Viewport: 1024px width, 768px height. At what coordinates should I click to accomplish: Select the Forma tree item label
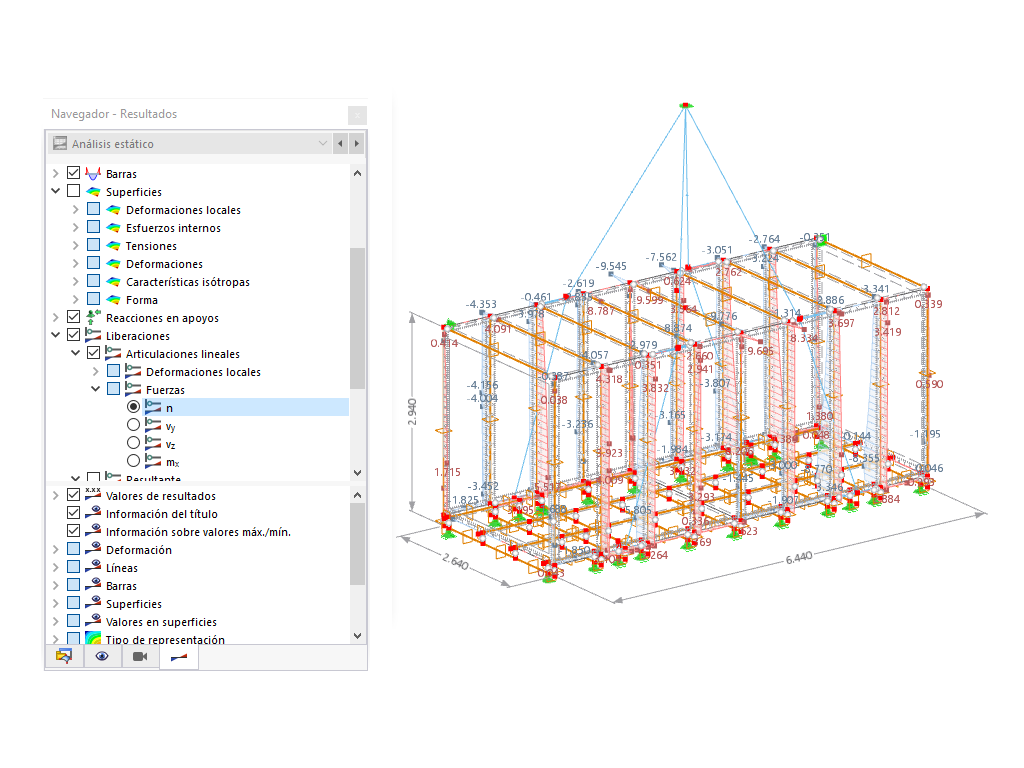[x=142, y=300]
